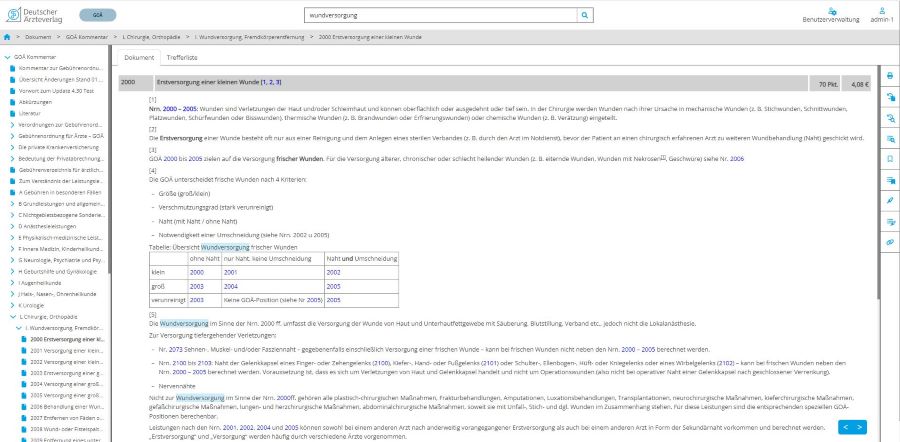Click the print icon in right toolbar

pyautogui.click(x=890, y=76)
